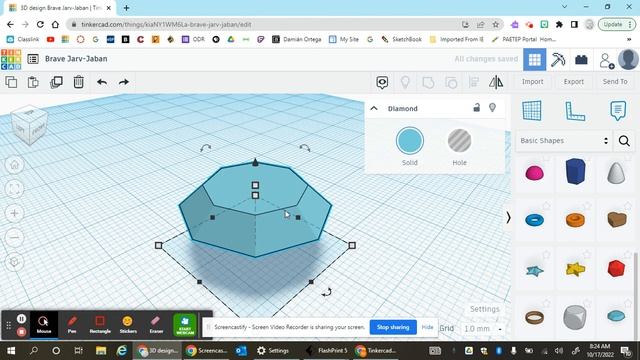This screenshot has width=640, height=360.
Task: Invite collaborators with the add person icon
Action: click(607, 60)
